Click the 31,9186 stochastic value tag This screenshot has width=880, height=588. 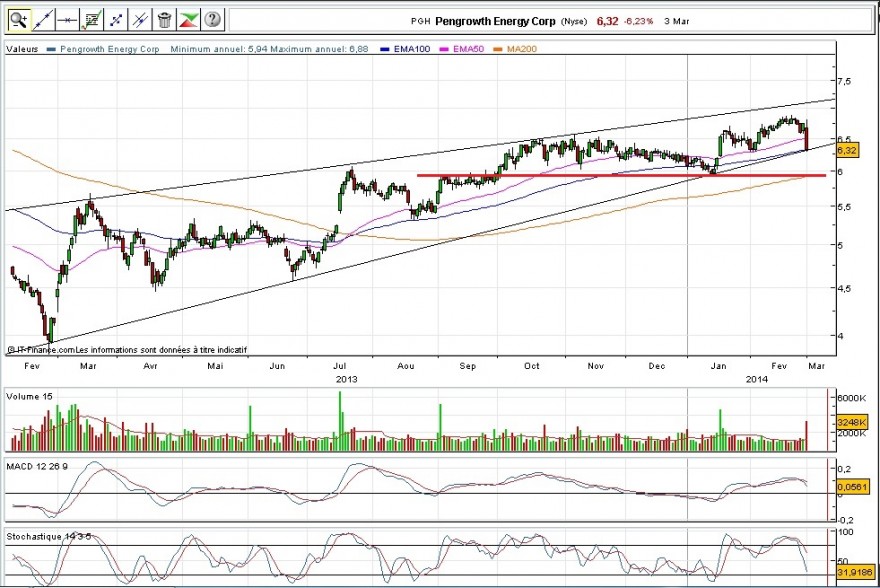point(855,572)
